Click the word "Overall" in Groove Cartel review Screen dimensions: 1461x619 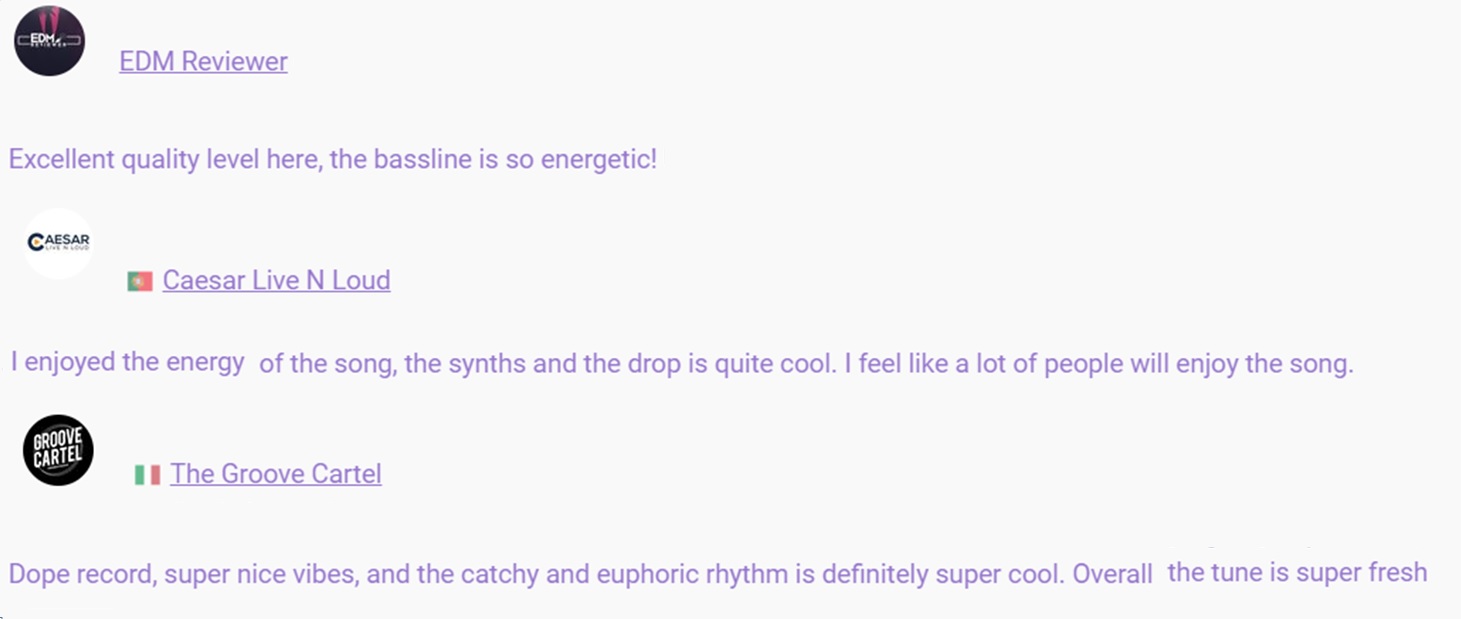1113,574
